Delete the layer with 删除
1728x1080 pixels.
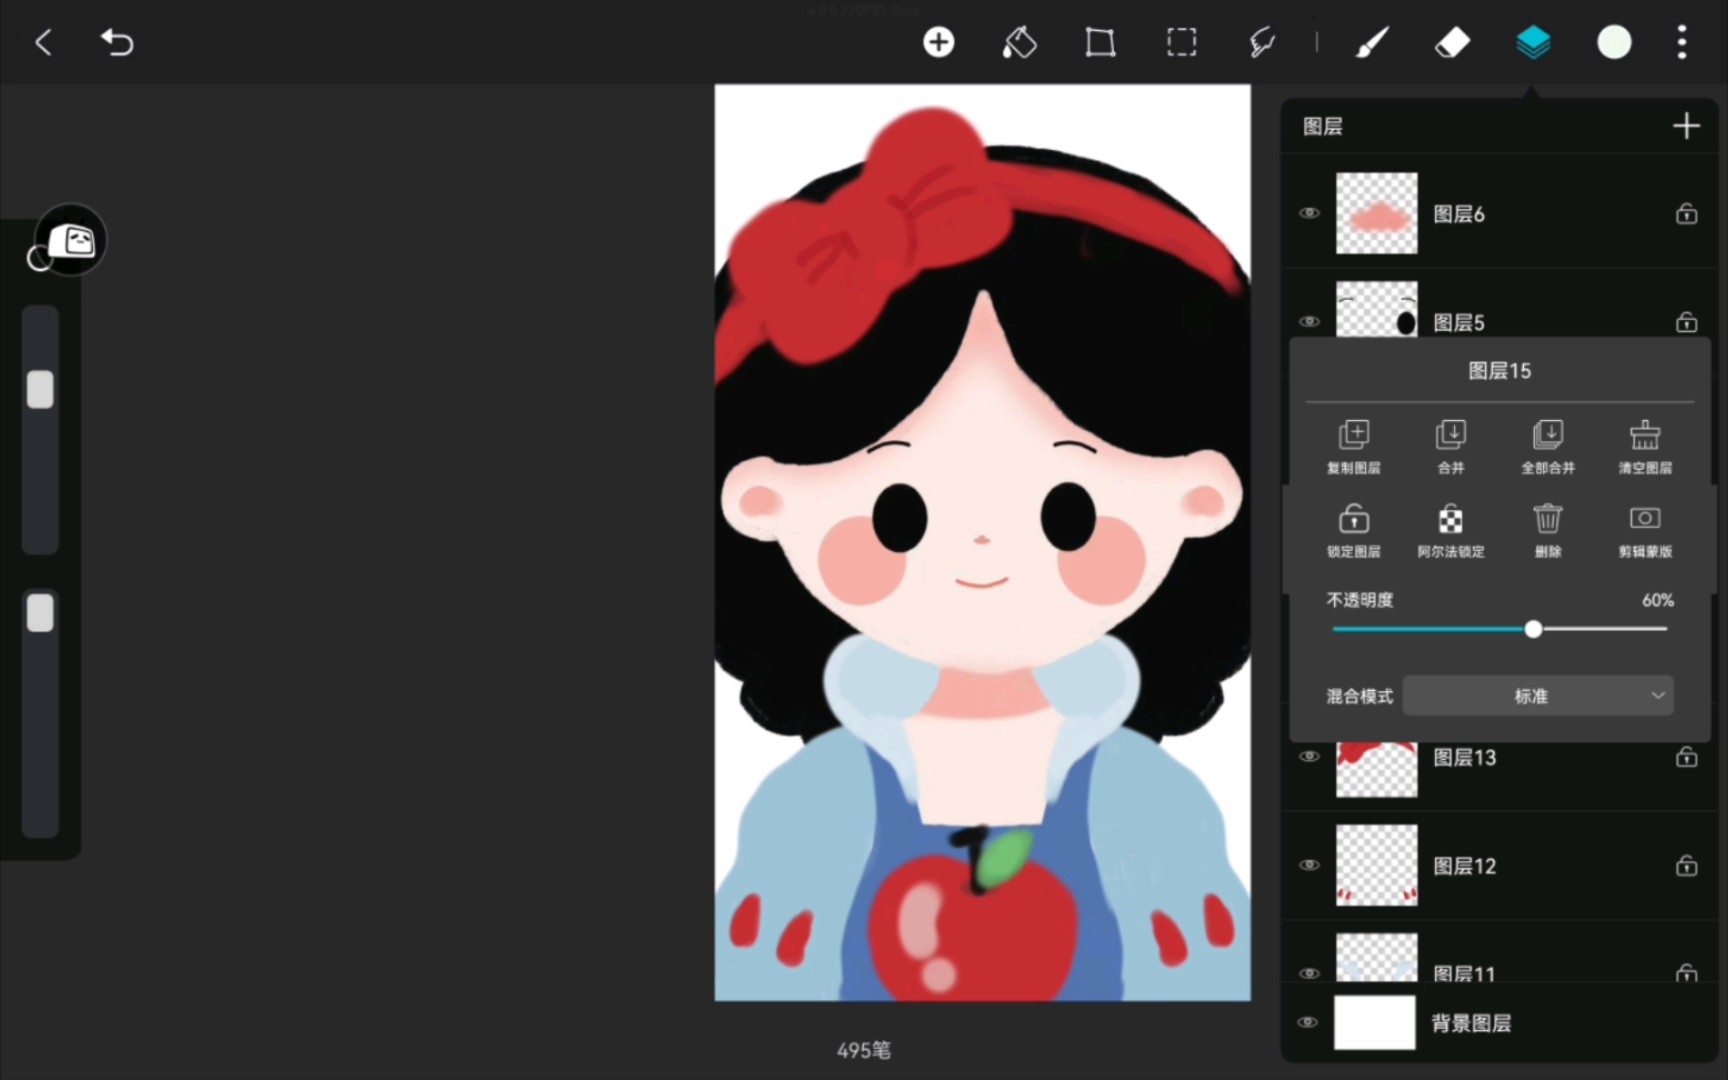[x=1548, y=531]
